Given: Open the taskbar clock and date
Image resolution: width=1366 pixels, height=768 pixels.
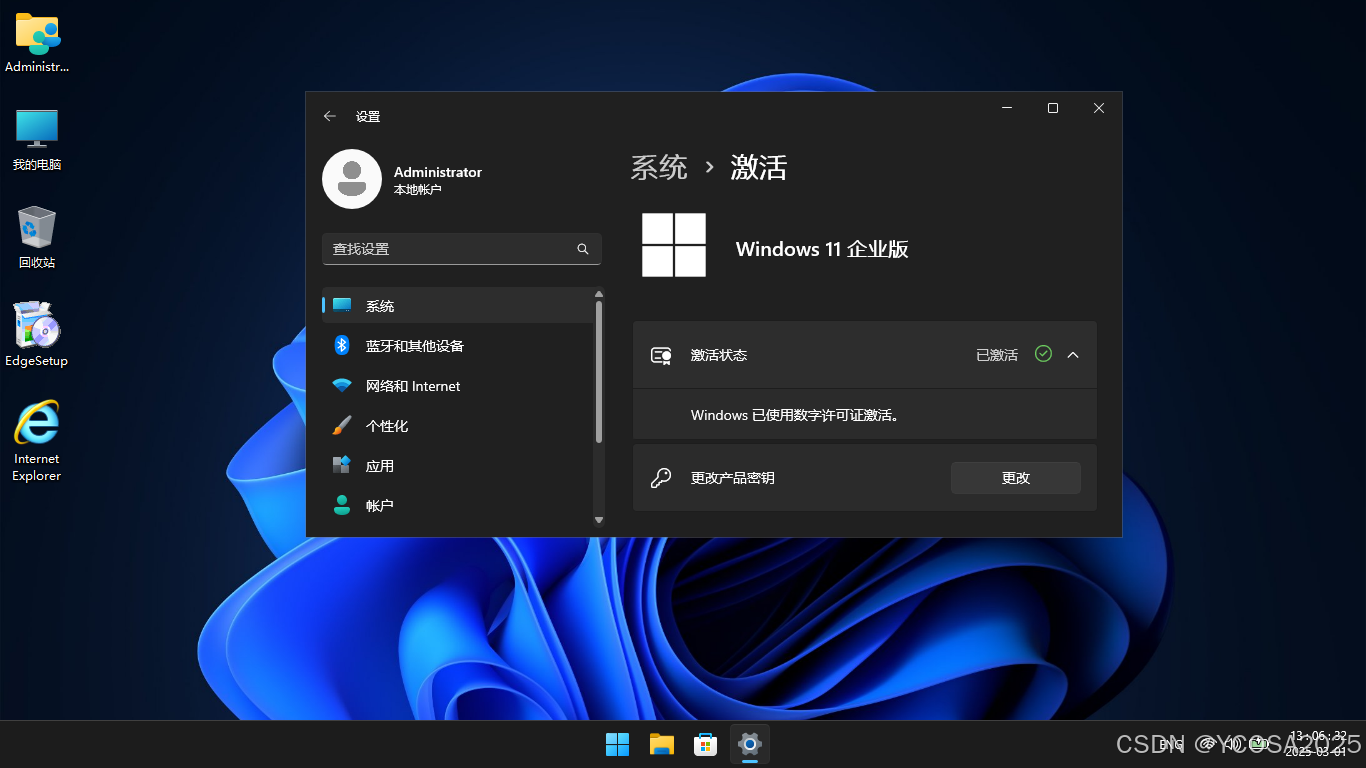Looking at the screenshot, I should [x=1317, y=743].
